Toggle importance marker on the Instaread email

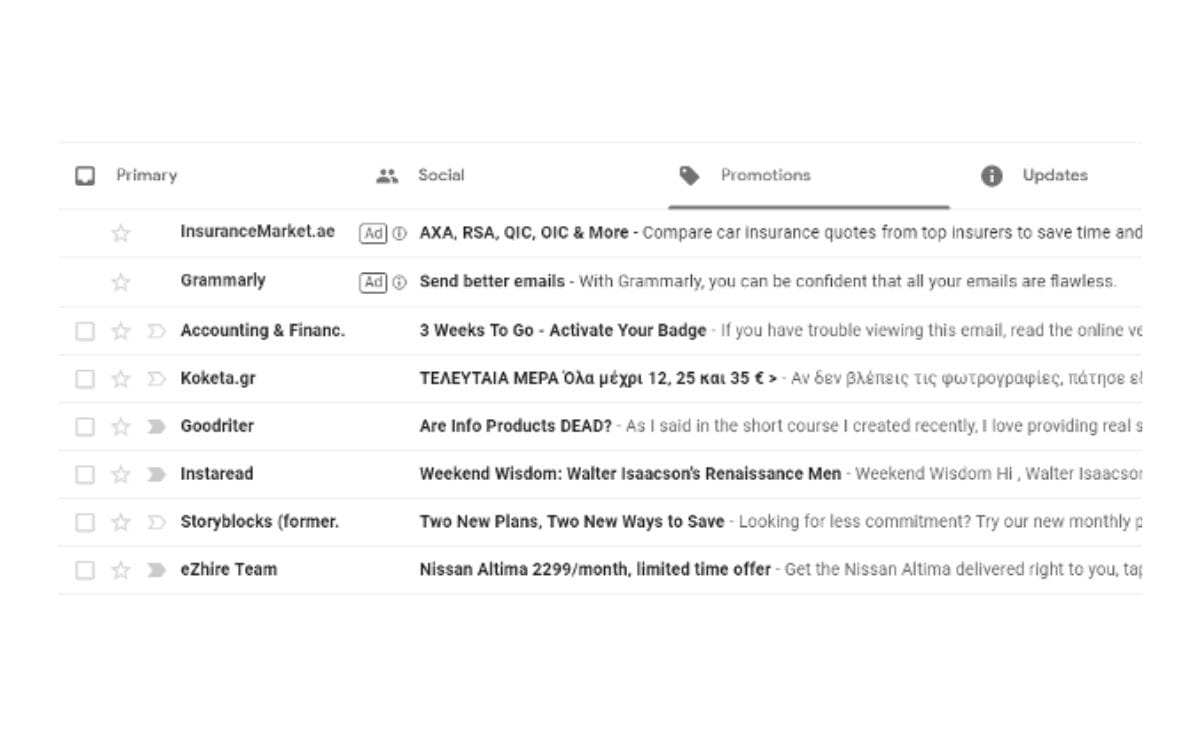pyautogui.click(x=156, y=474)
